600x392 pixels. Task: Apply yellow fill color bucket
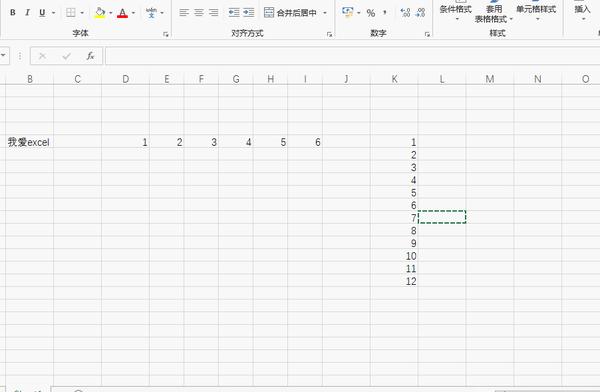100,13
